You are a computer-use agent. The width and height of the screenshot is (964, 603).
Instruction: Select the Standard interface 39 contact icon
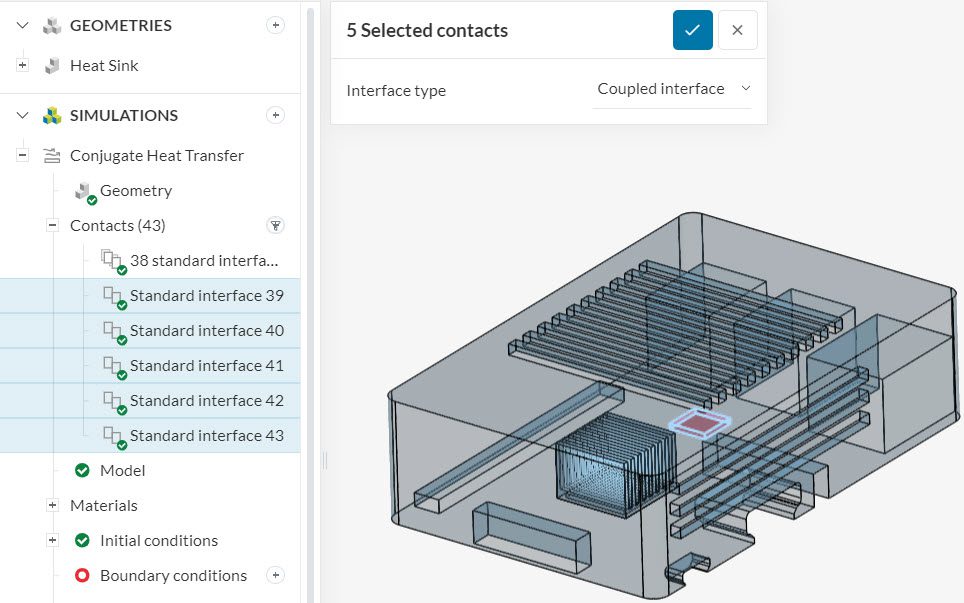click(112, 295)
